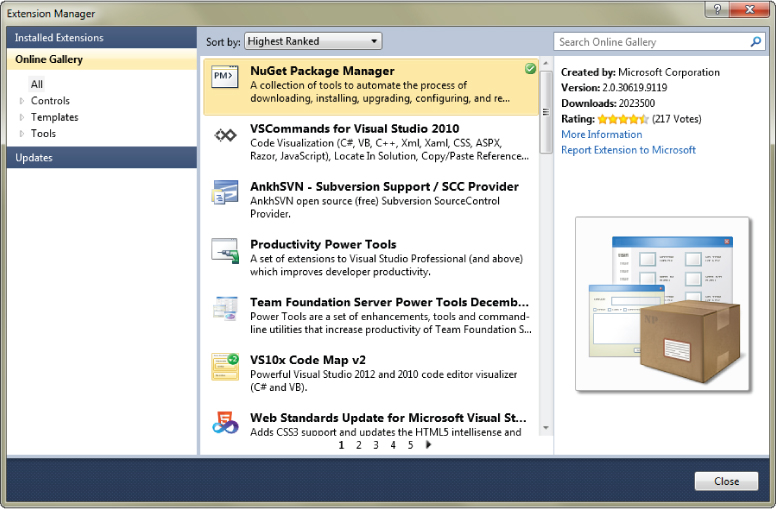The width and height of the screenshot is (776, 509).
Task: Click the search magnifier icon
Action: point(756,42)
